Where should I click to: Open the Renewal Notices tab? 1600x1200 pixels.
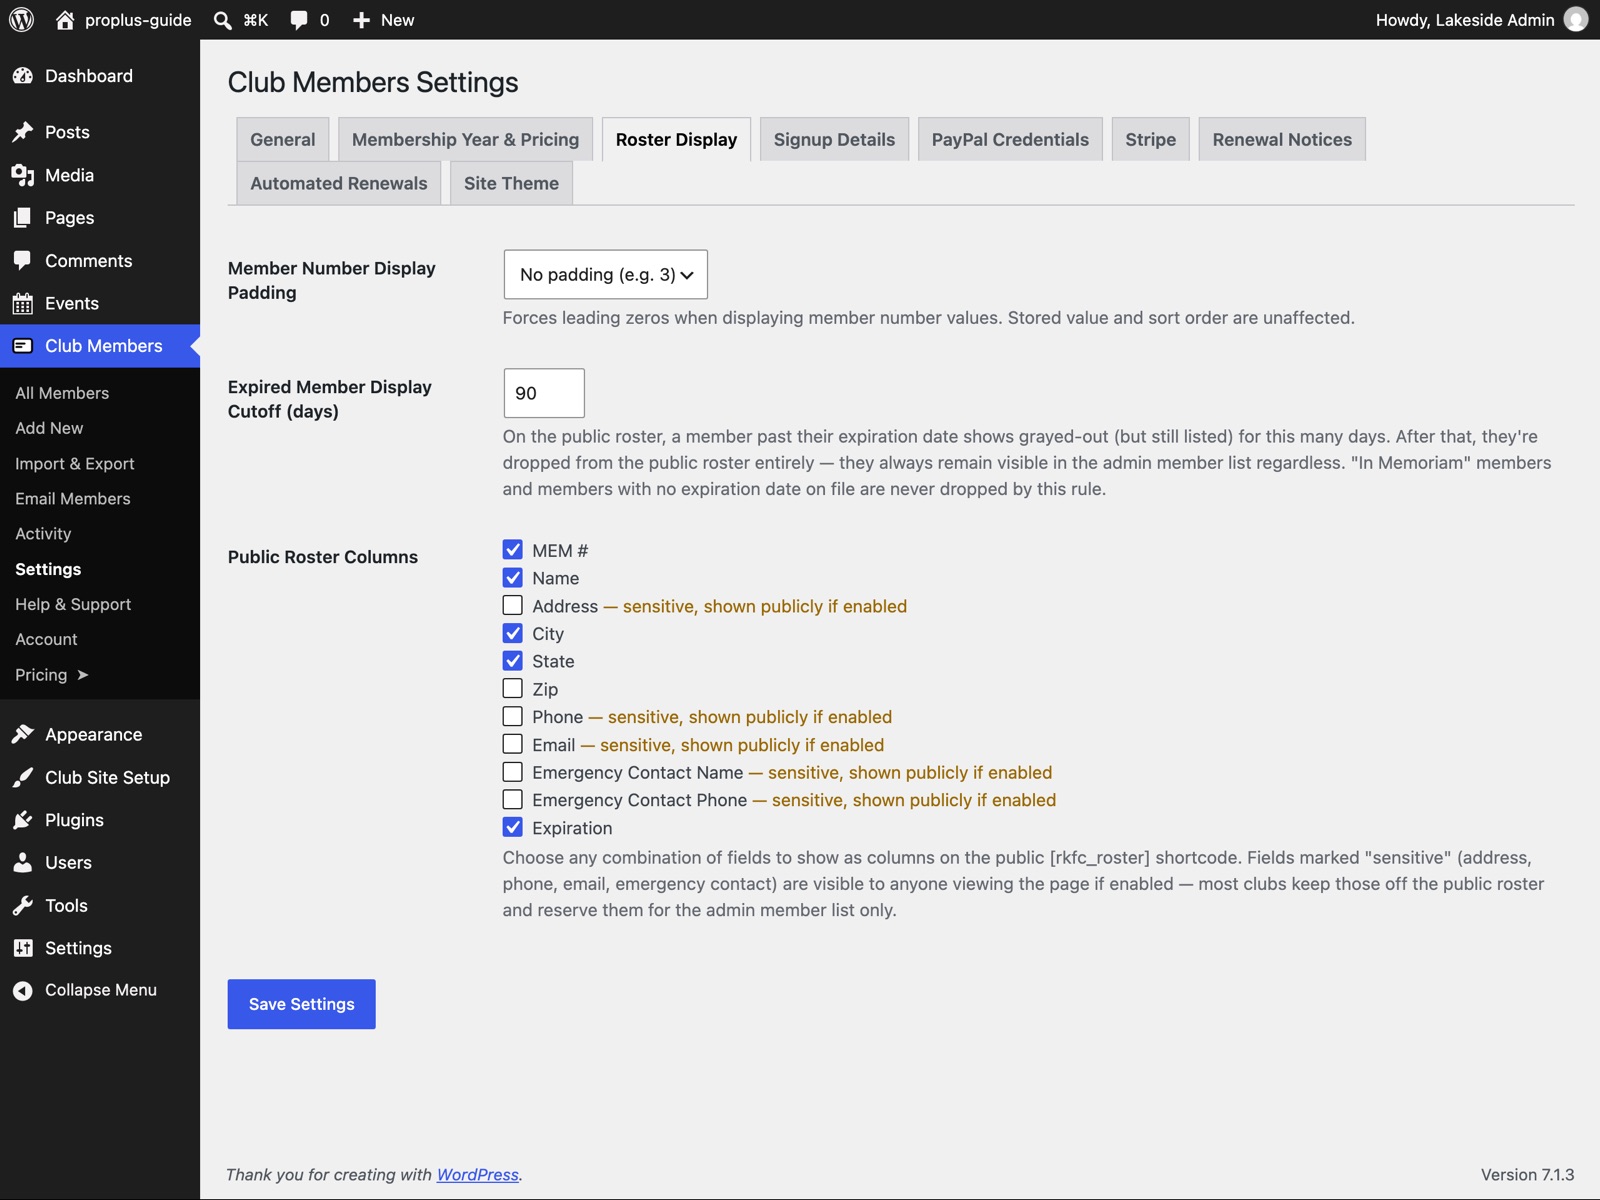point(1282,140)
